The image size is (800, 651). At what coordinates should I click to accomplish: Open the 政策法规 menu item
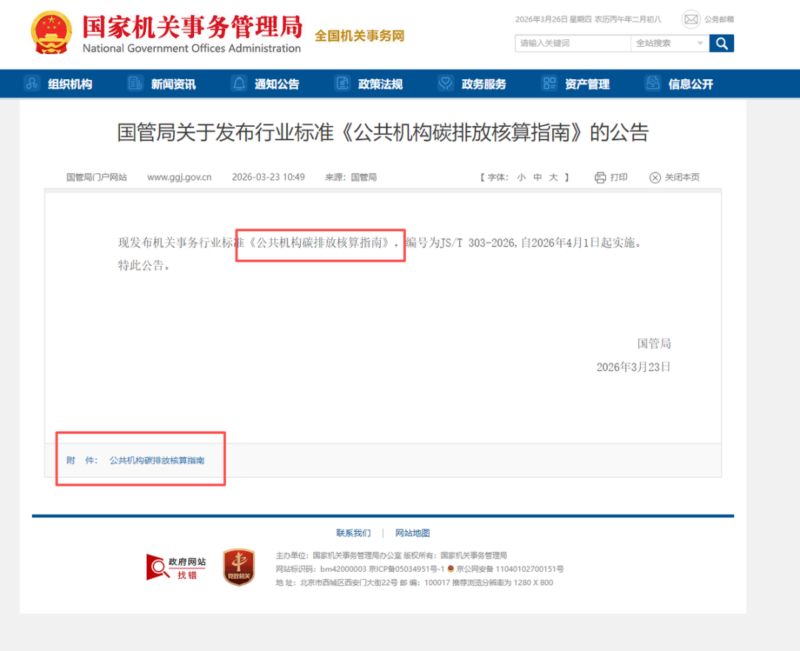click(380, 84)
